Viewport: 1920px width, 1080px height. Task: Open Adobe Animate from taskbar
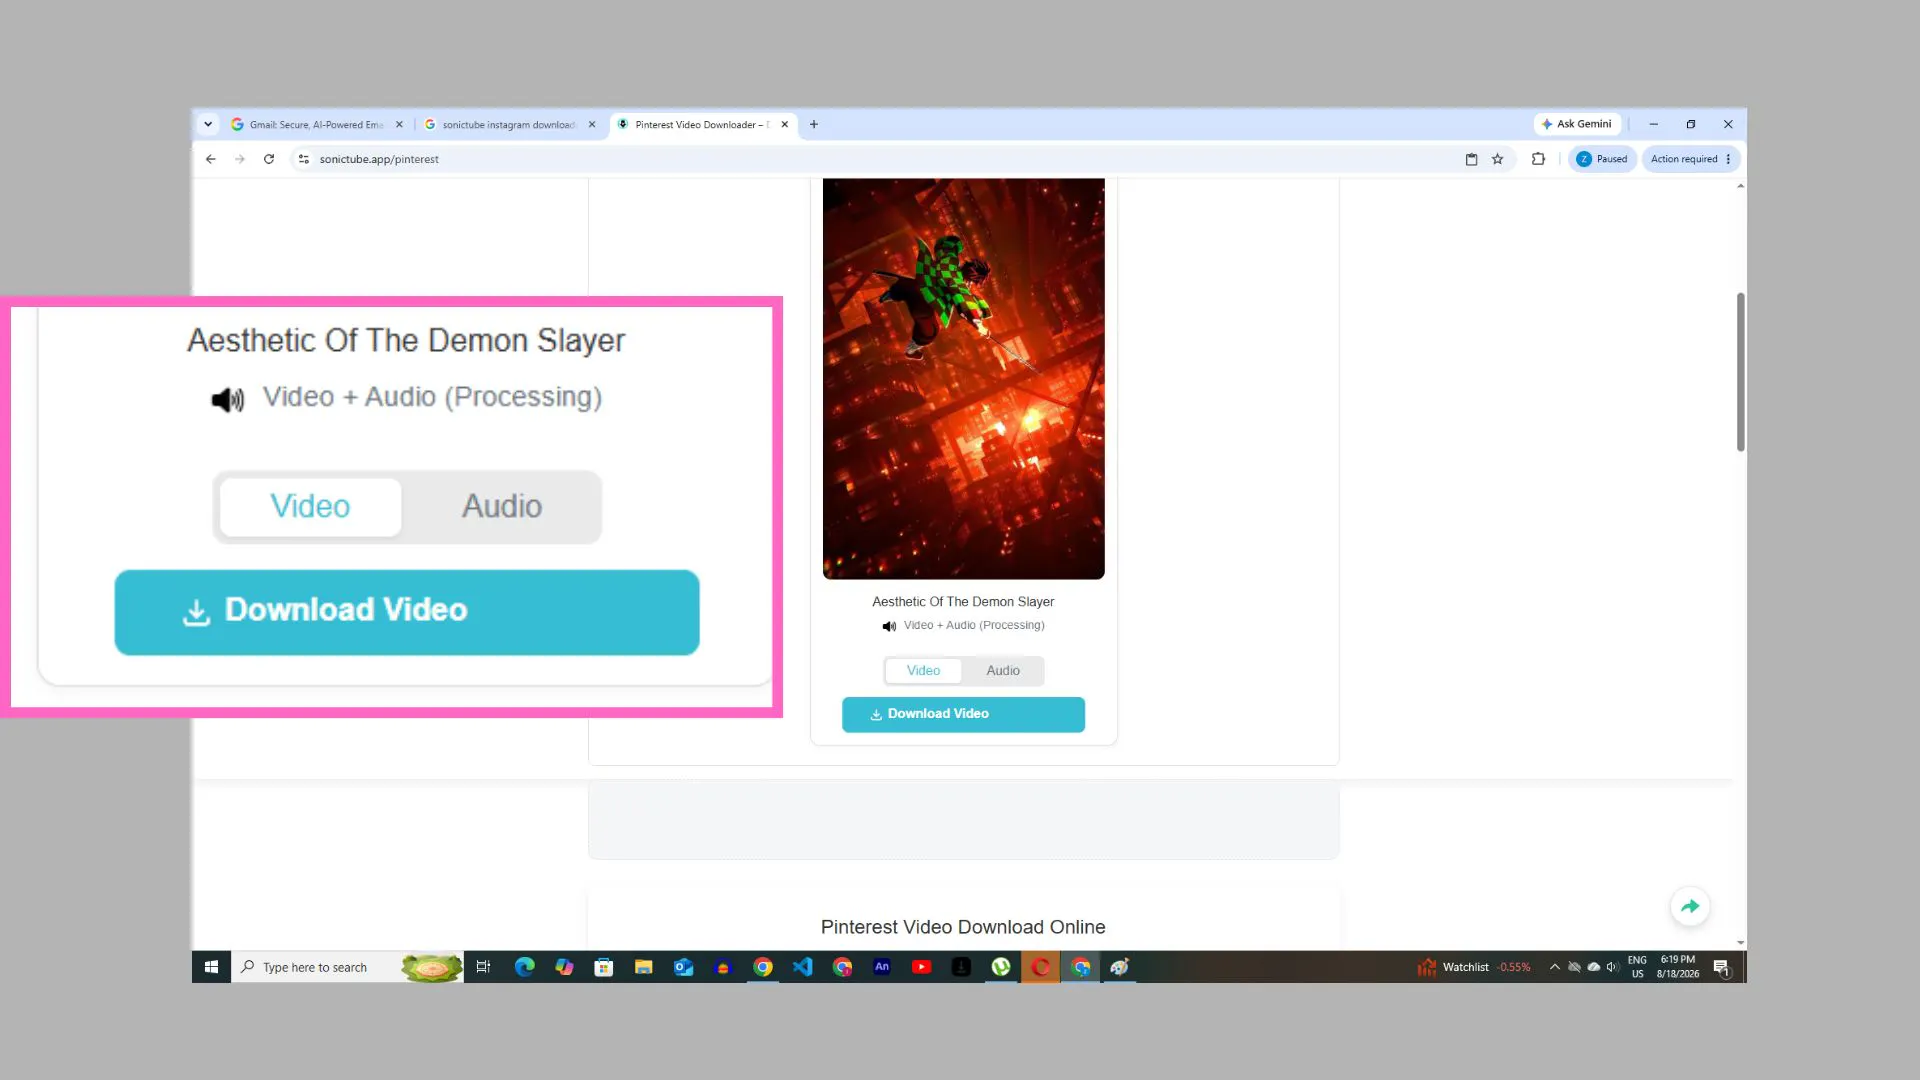(x=882, y=967)
